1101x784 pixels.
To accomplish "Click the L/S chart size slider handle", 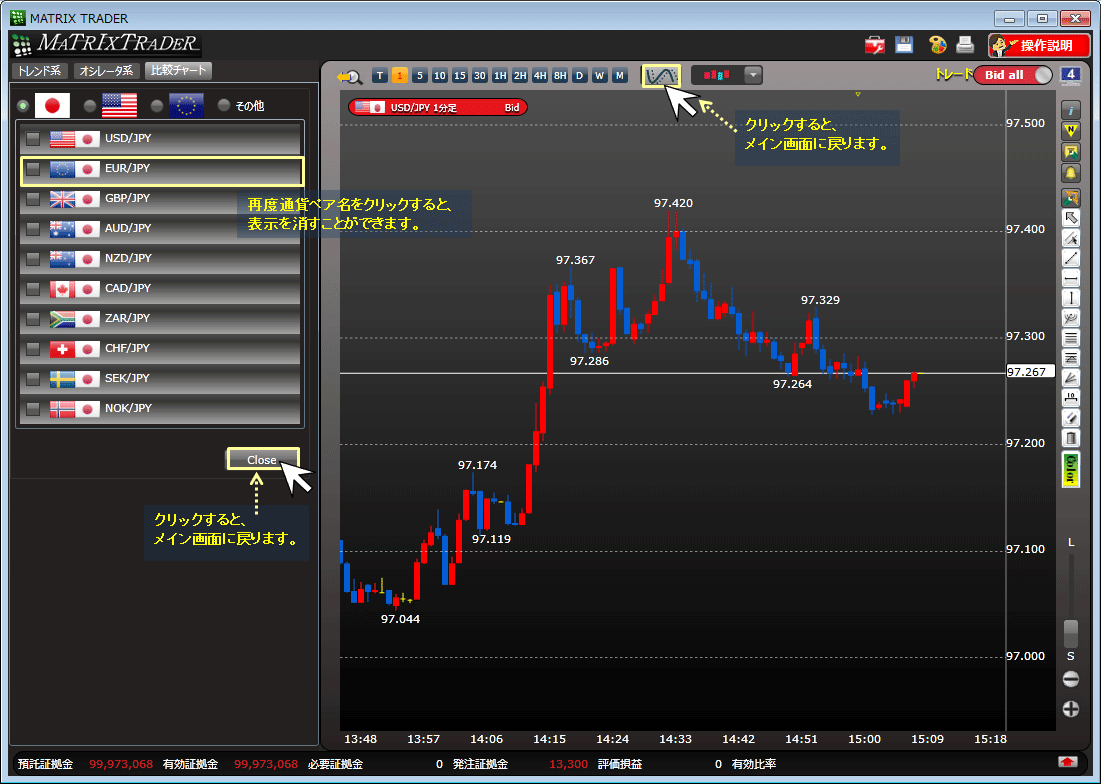I will [x=1071, y=633].
